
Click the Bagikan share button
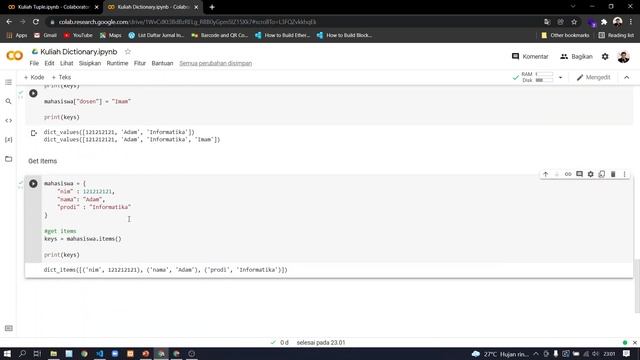[576, 56]
